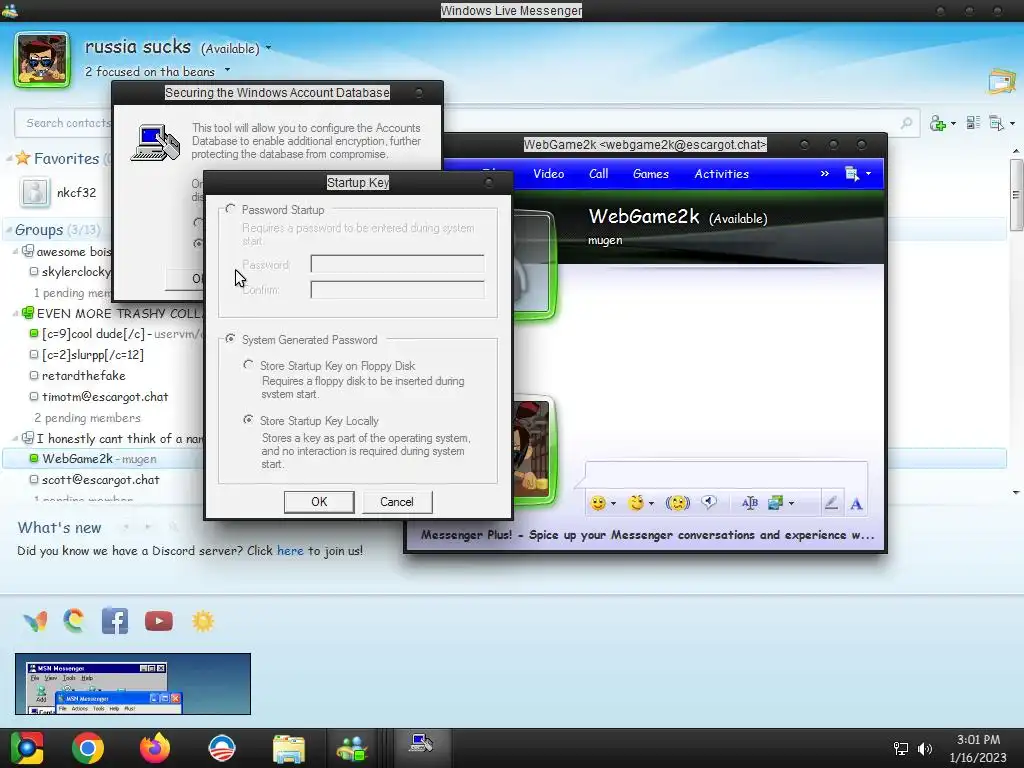This screenshot has height=768, width=1024.
Task: Click the Syskey computer icon on taskbar
Action: tap(421, 743)
